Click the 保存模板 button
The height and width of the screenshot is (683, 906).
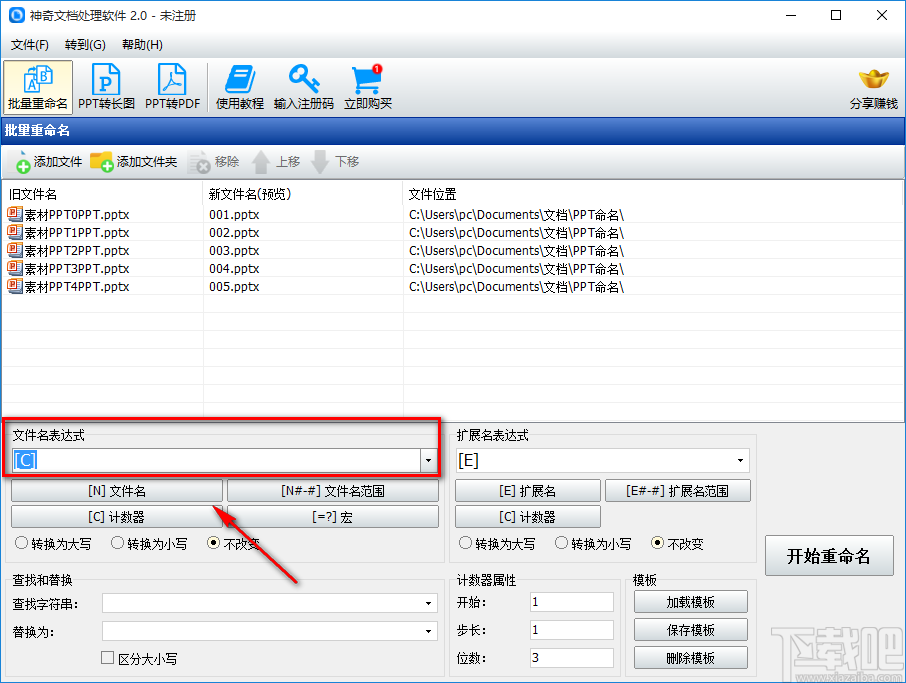(x=690, y=629)
